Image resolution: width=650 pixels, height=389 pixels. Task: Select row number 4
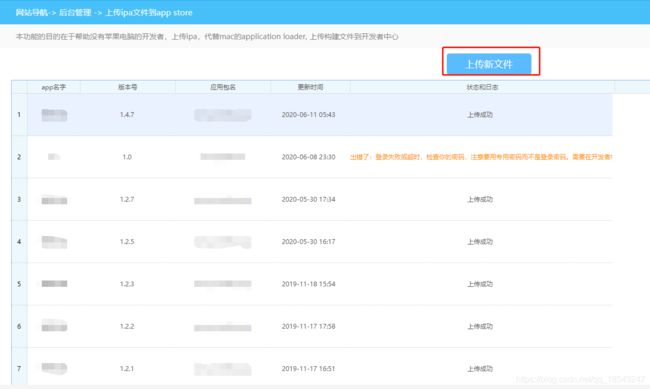click(19, 241)
